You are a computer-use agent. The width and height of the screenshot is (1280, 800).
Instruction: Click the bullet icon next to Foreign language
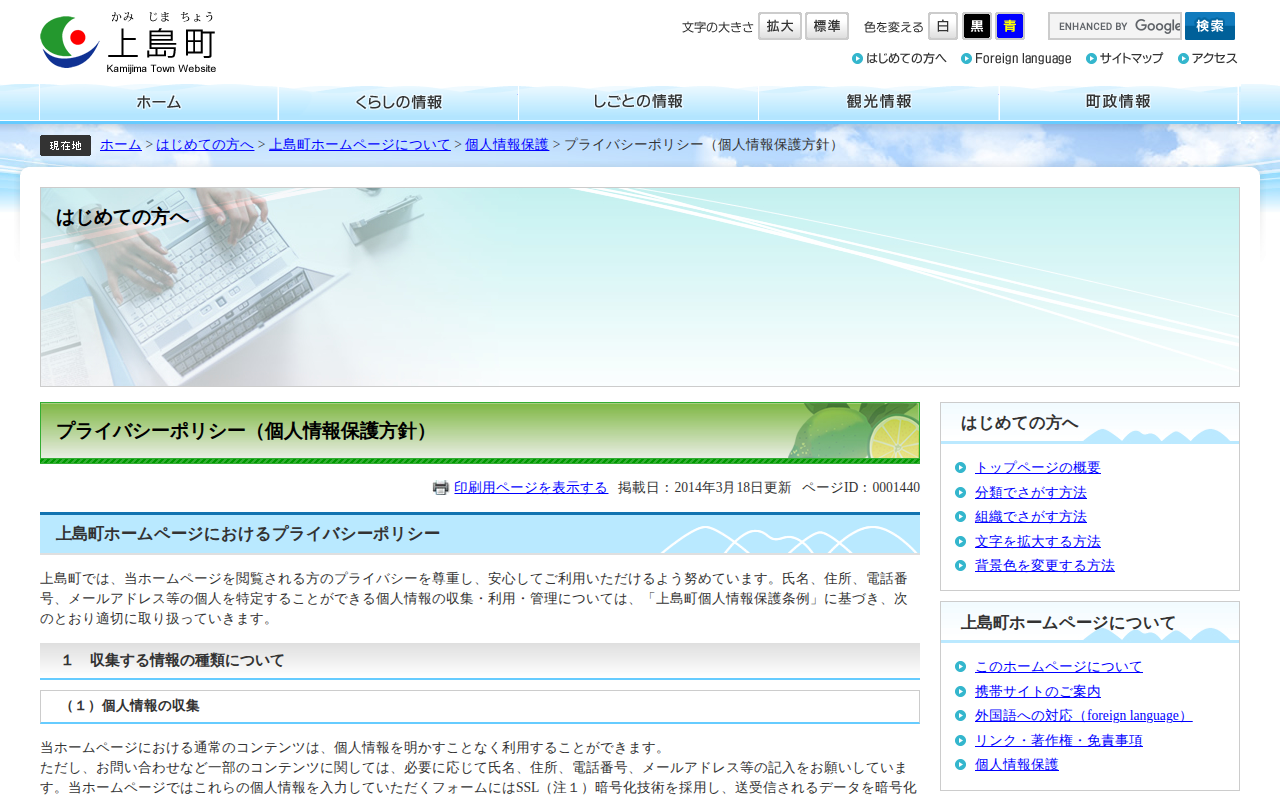pyautogui.click(x=966, y=58)
